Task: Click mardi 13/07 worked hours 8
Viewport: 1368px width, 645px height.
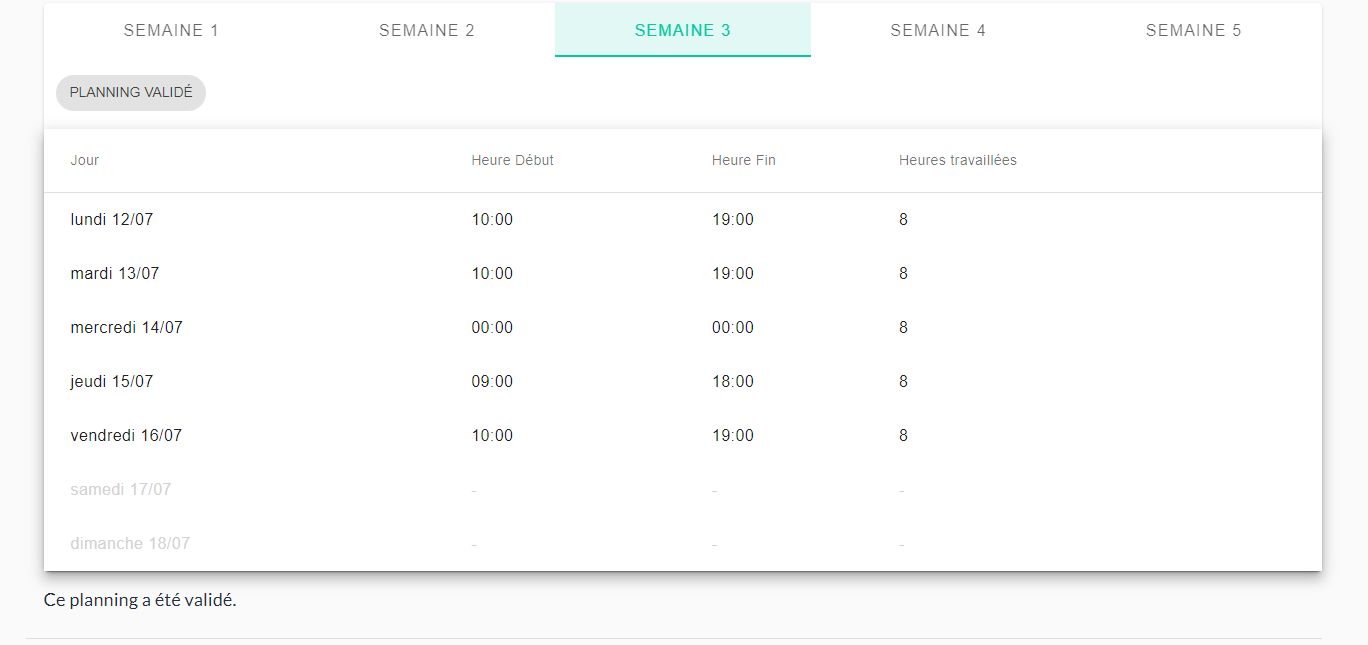Action: [904, 273]
